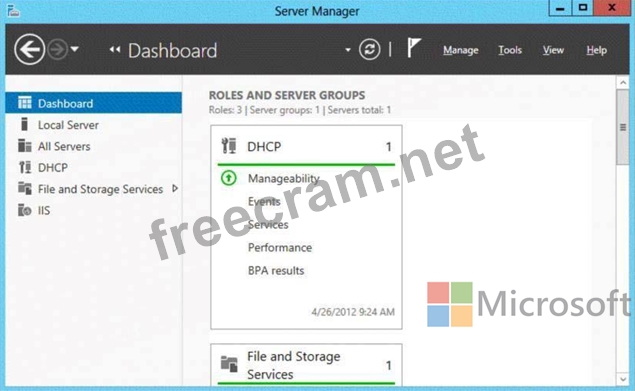The height and width of the screenshot is (391, 635).
Task: Click the DHCP tile icon
Action: pos(229,146)
